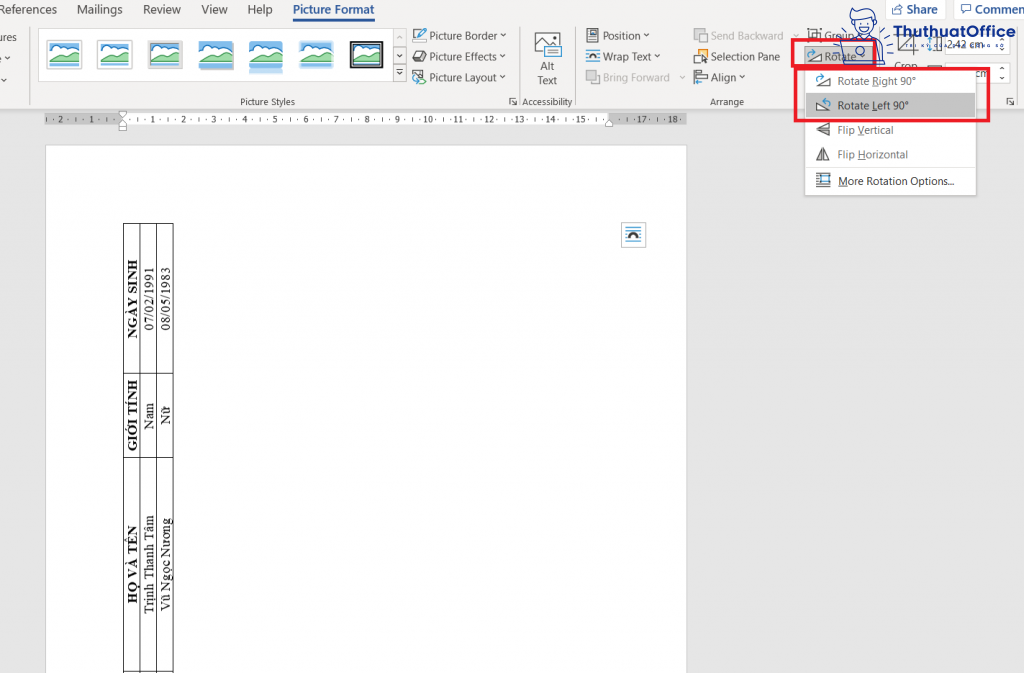This screenshot has width=1024, height=673.
Task: Click the layout options icon beside image
Action: (633, 235)
